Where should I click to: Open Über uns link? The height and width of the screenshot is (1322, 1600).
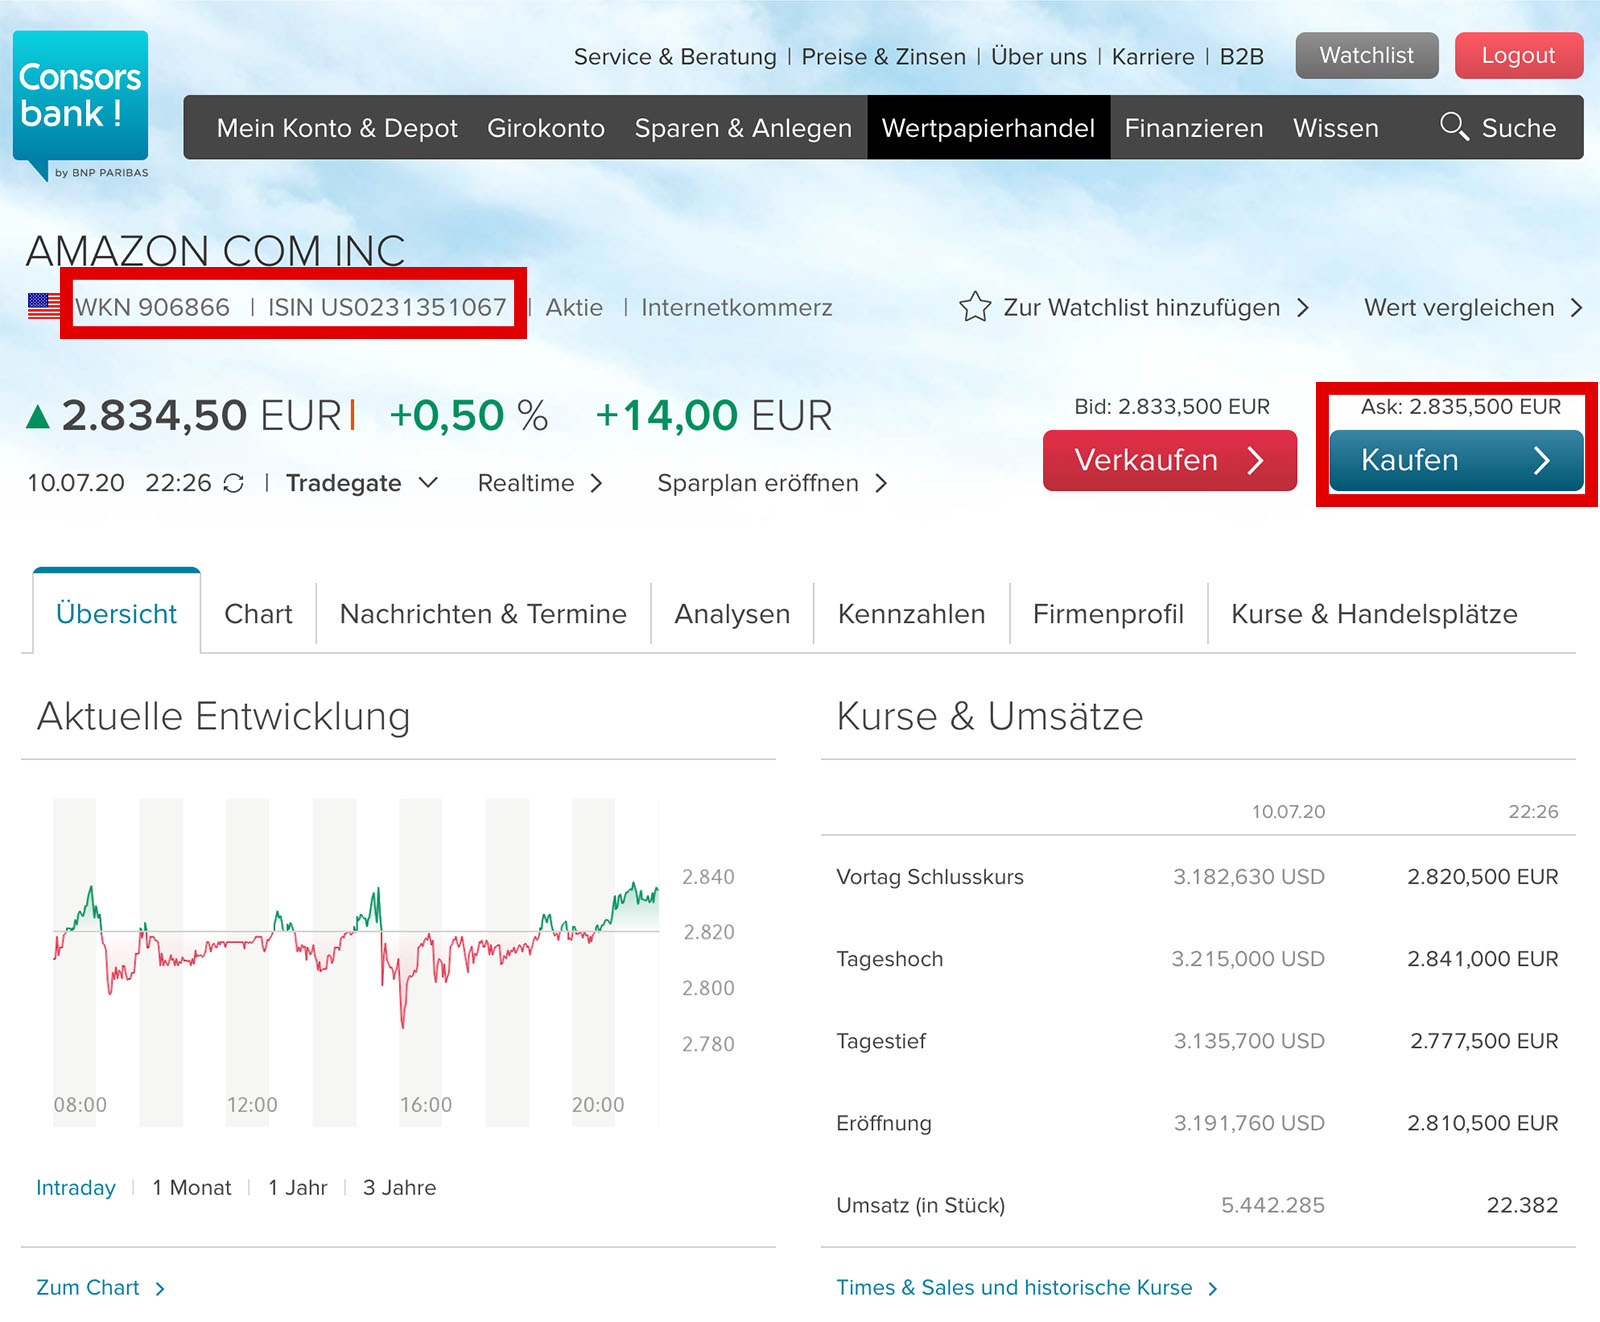pyautogui.click(x=1039, y=57)
